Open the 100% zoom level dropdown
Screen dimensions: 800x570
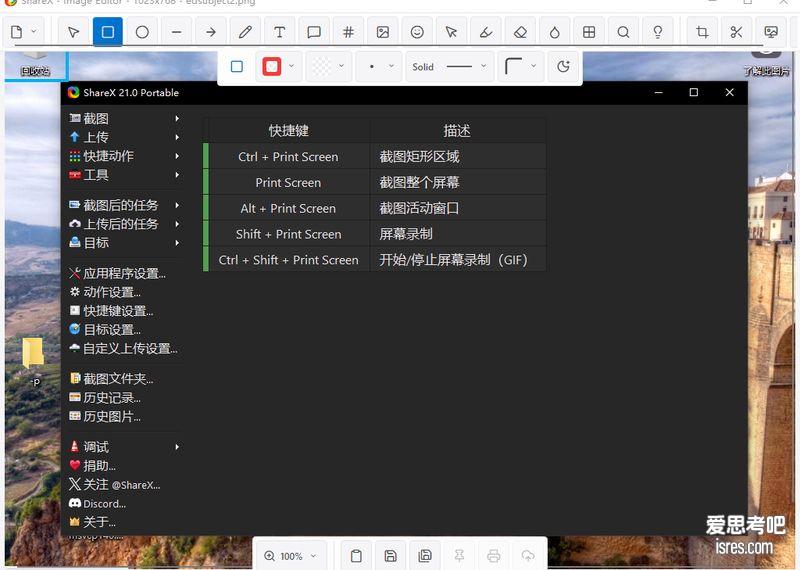tap(290, 556)
